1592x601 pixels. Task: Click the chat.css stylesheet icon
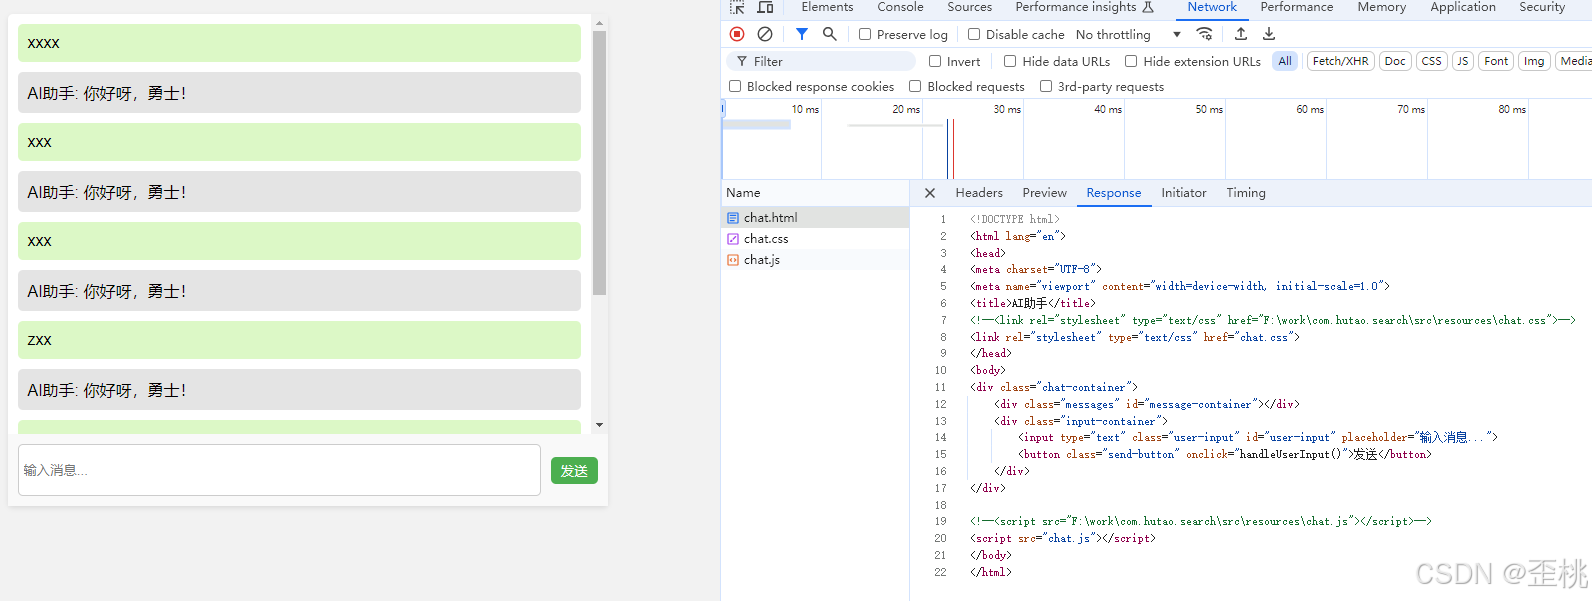[733, 239]
